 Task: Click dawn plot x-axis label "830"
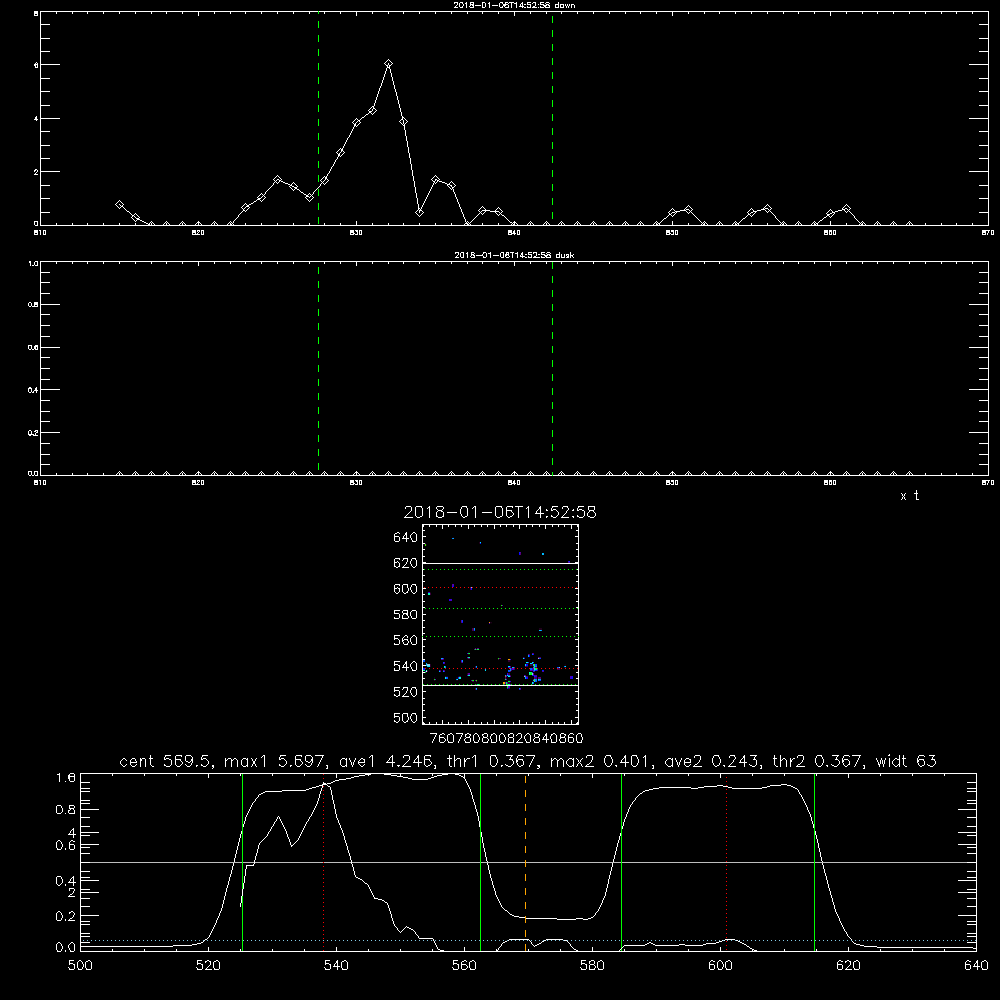(x=357, y=233)
